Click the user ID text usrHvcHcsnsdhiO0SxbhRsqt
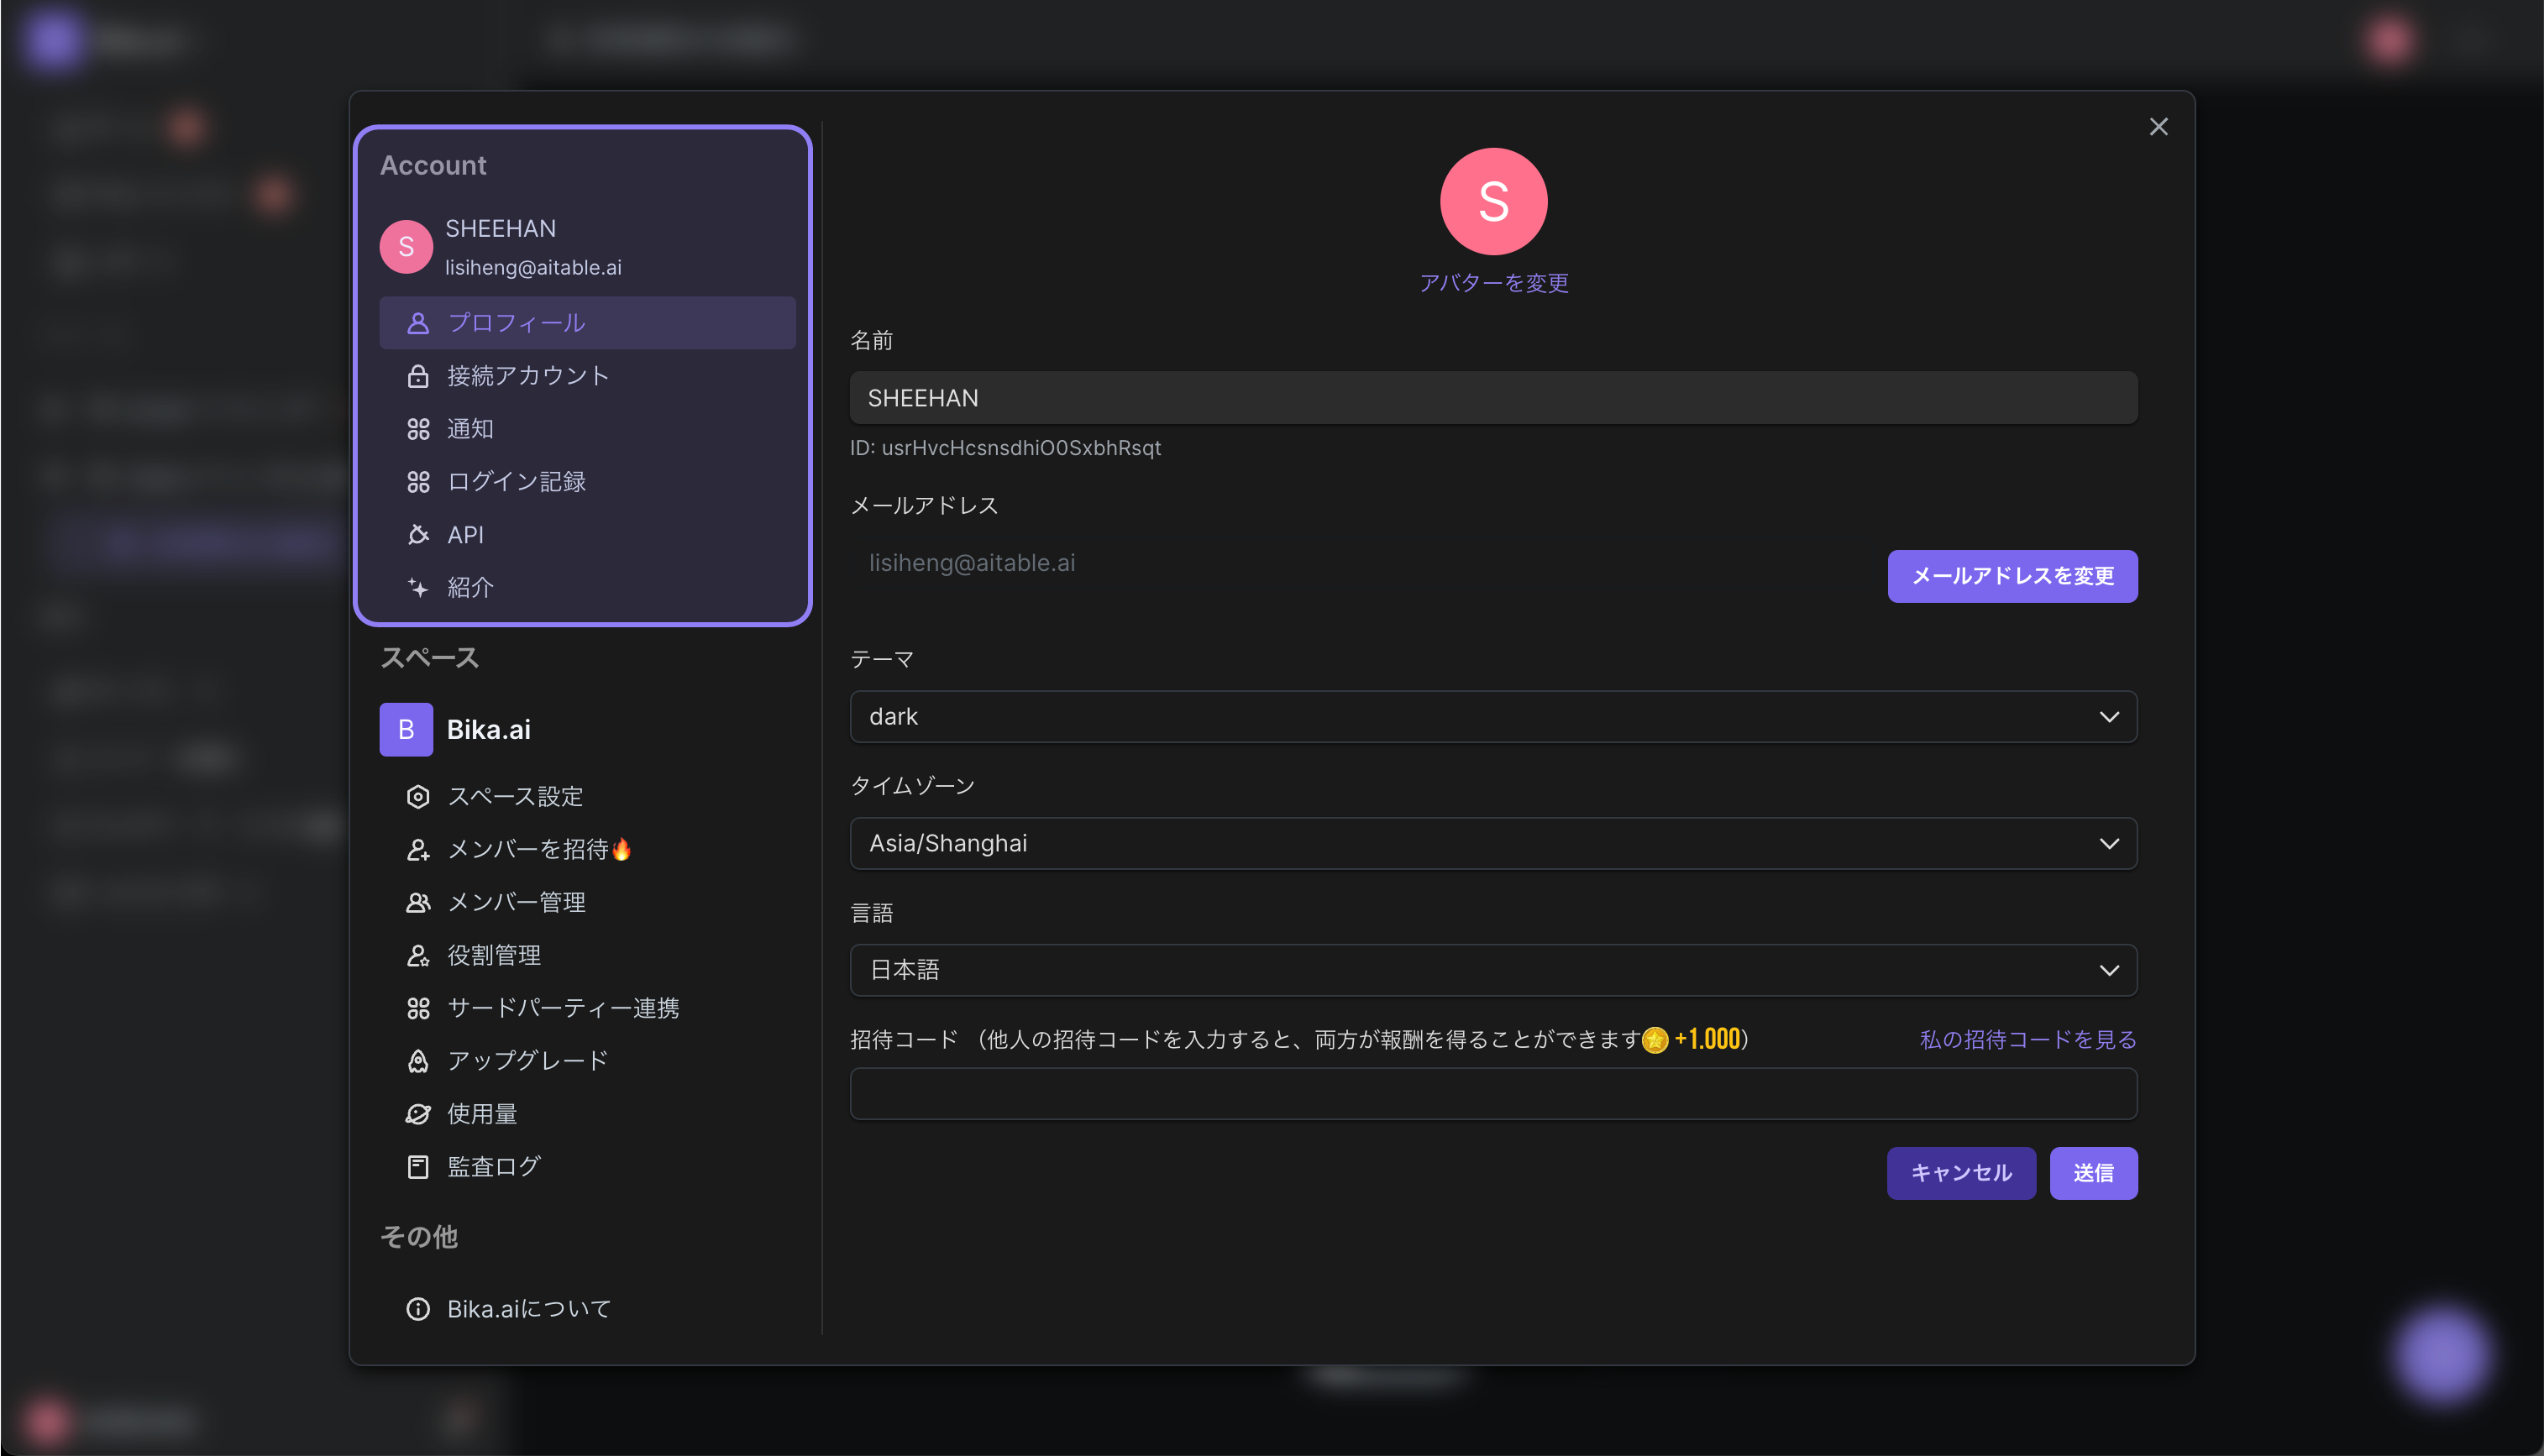 point(1021,448)
